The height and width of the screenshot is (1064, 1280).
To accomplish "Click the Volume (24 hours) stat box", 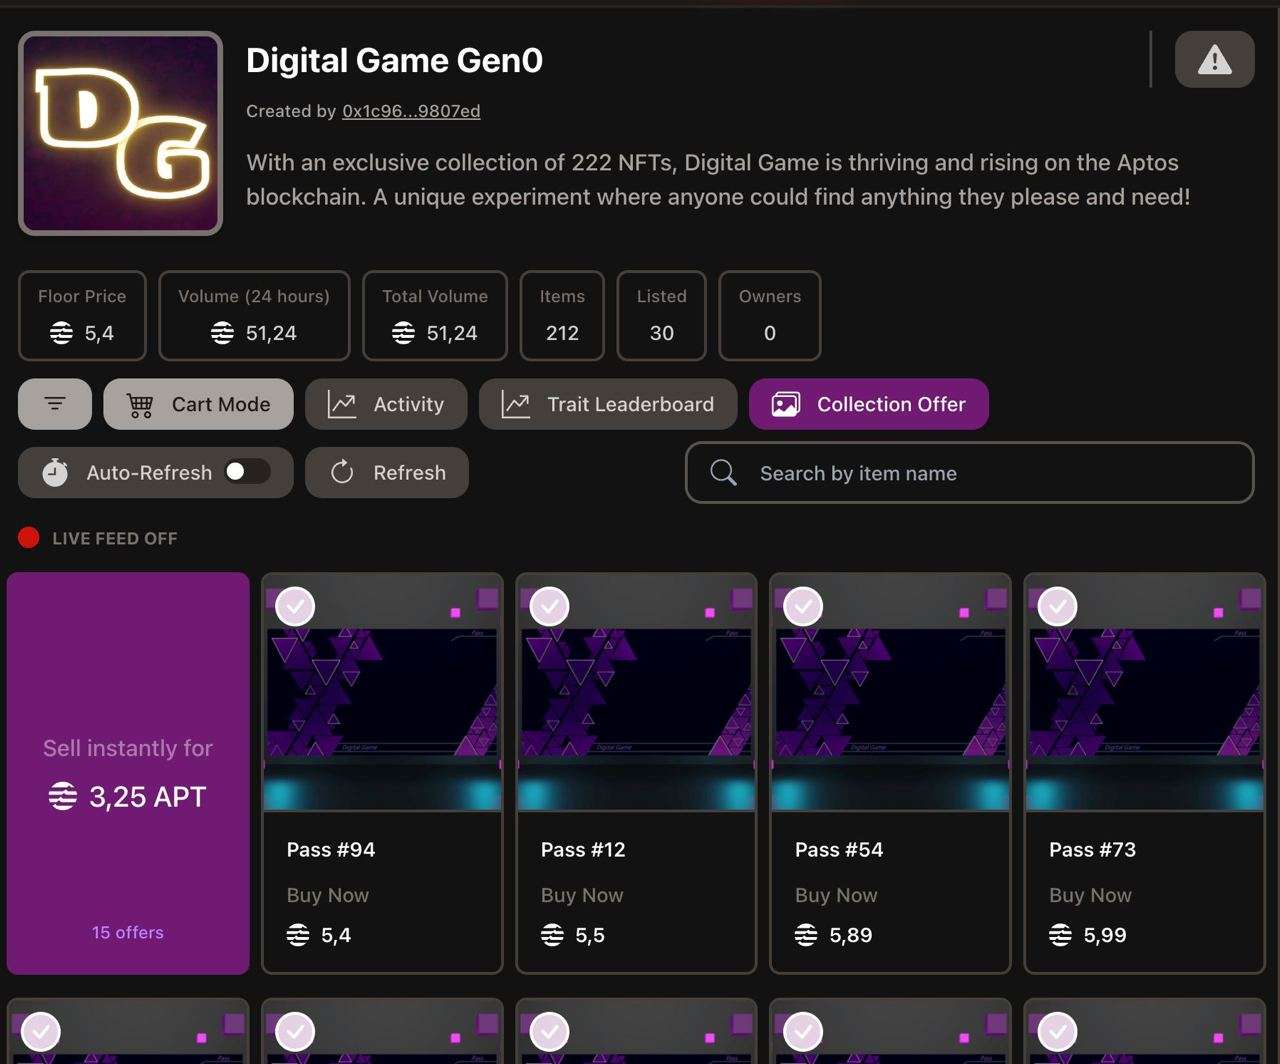I will point(254,315).
